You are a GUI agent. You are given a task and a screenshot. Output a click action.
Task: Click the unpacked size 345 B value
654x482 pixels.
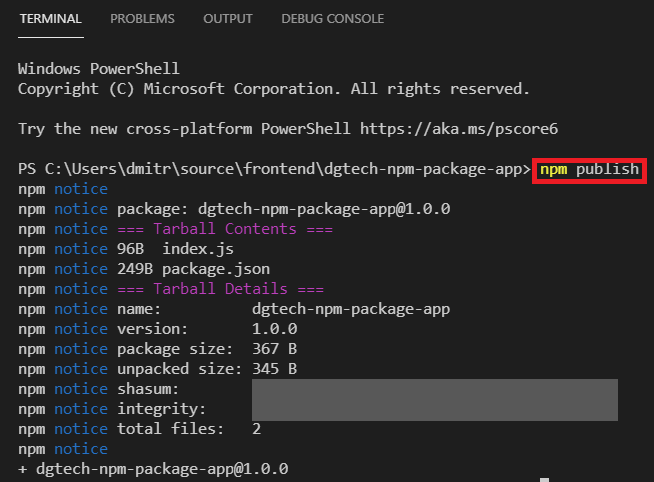(x=274, y=369)
